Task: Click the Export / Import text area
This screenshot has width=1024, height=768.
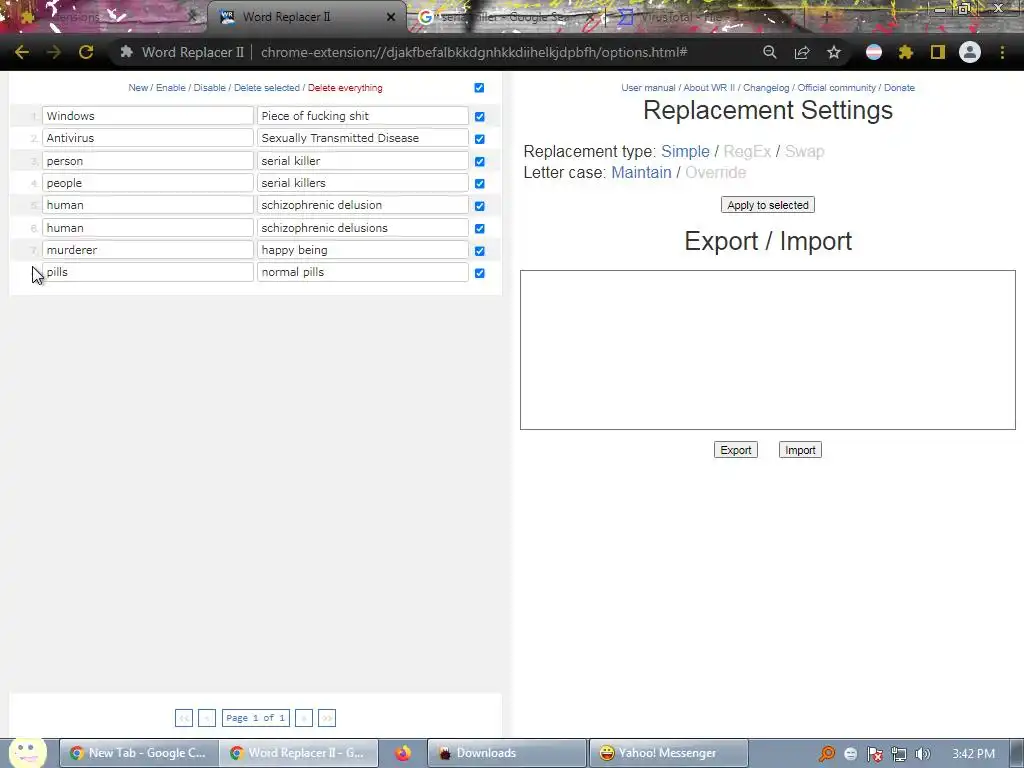Action: (x=768, y=350)
